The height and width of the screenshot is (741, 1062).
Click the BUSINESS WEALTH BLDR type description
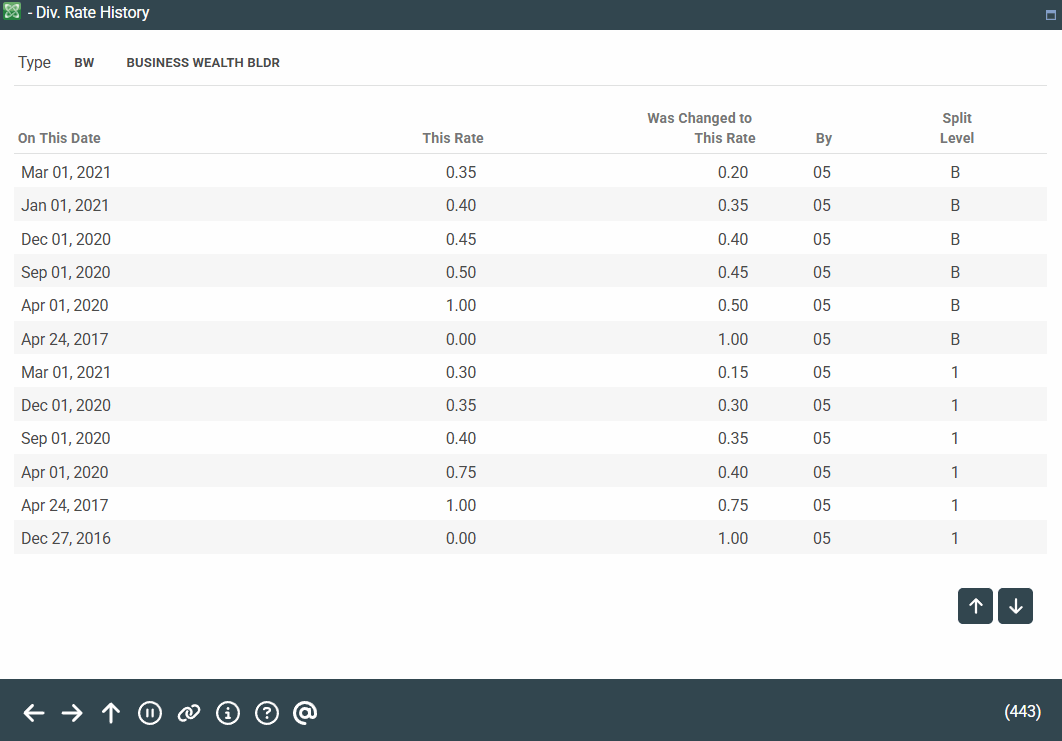[x=203, y=63]
